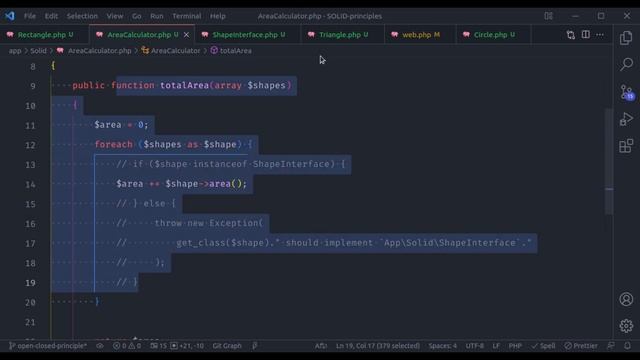Open the More Actions ellipsis in the editor
Image resolution: width=640 pixels, height=360 pixels.
(600, 35)
